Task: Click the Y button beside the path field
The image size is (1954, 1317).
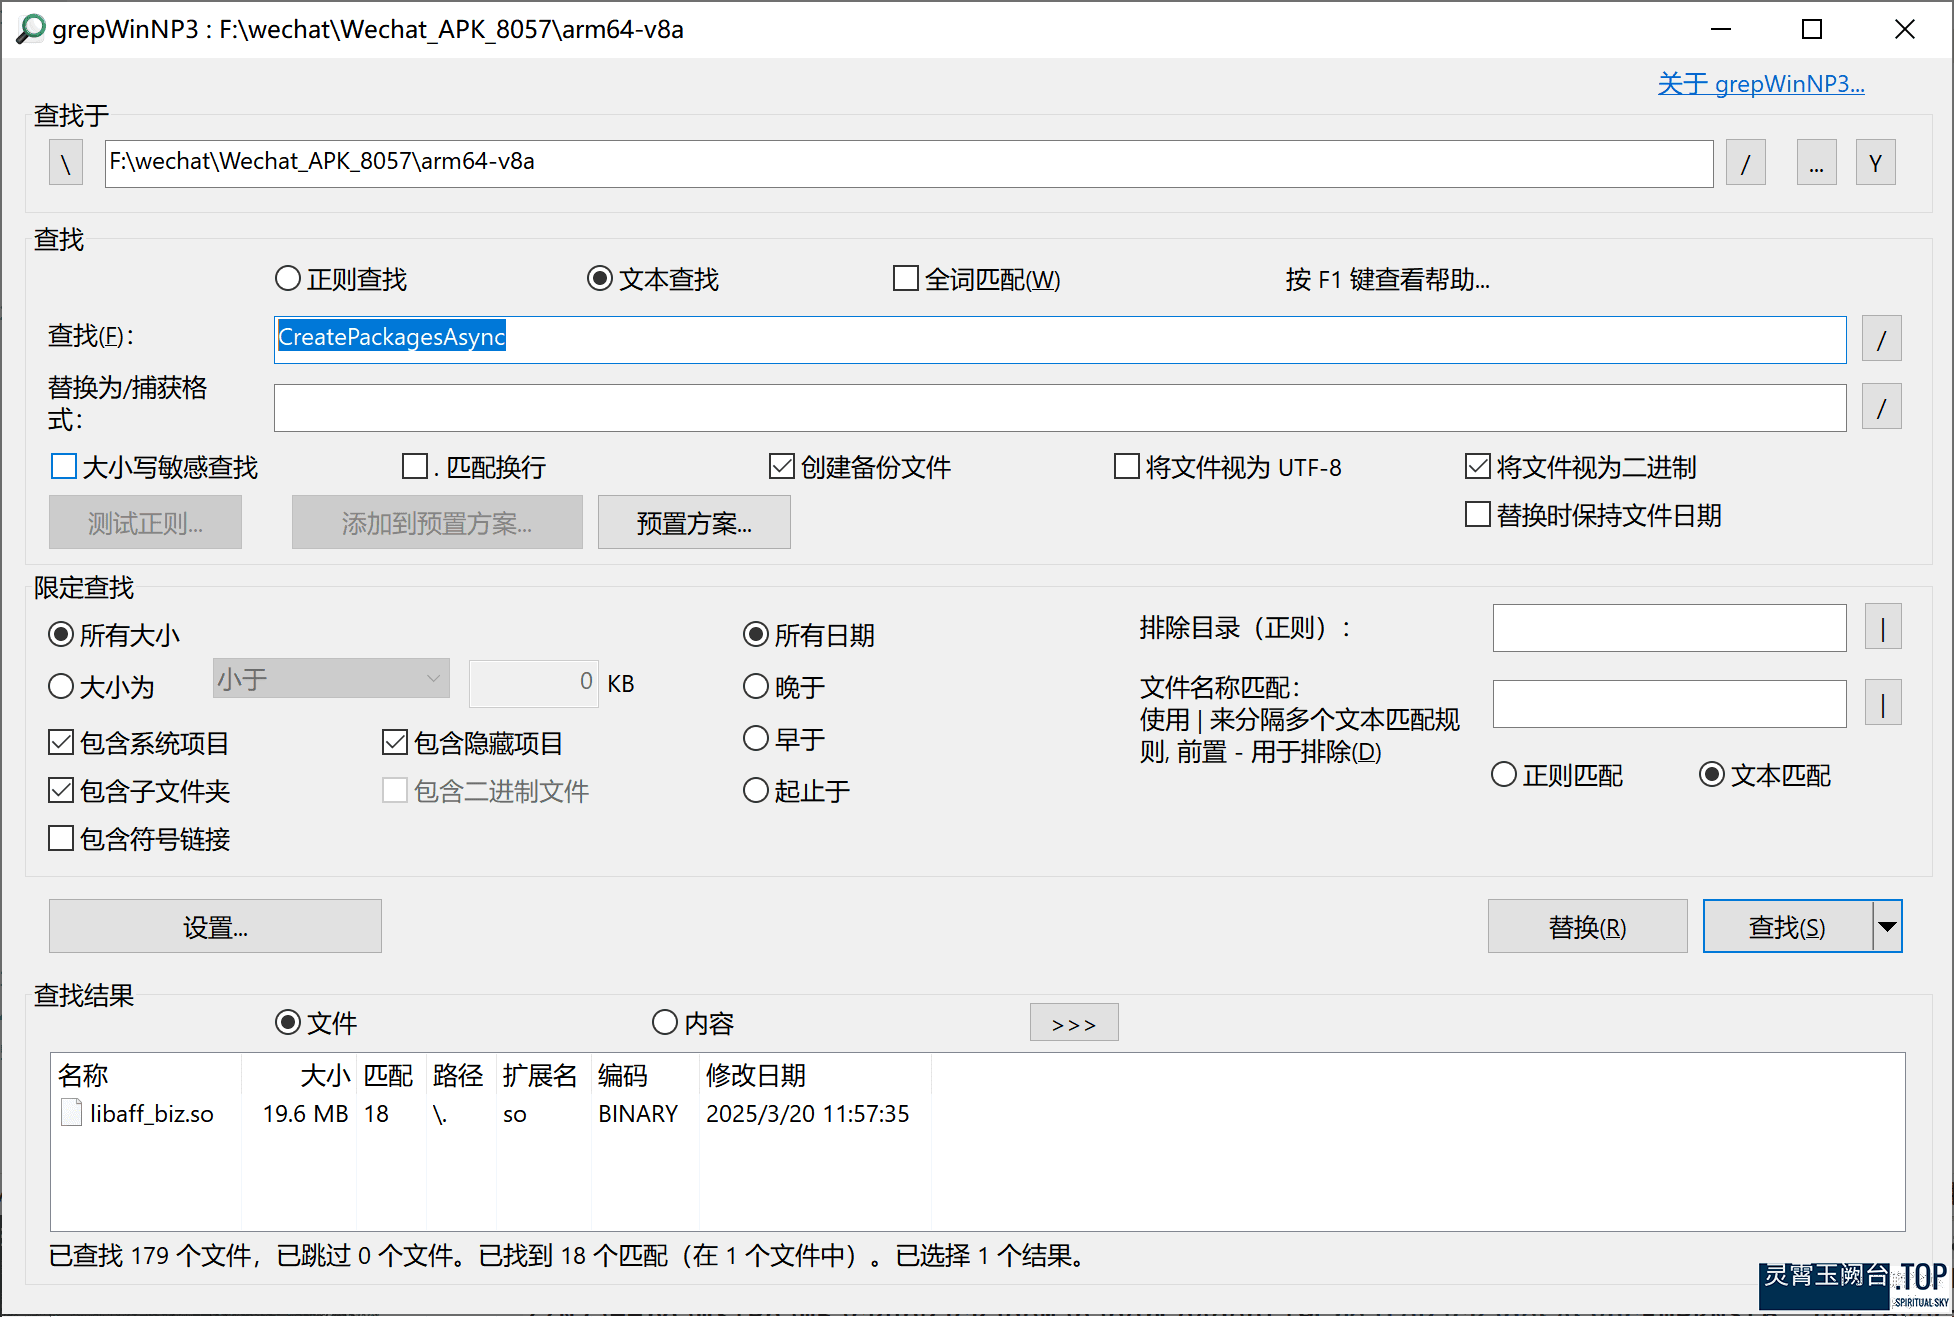Action: pyautogui.click(x=1875, y=163)
